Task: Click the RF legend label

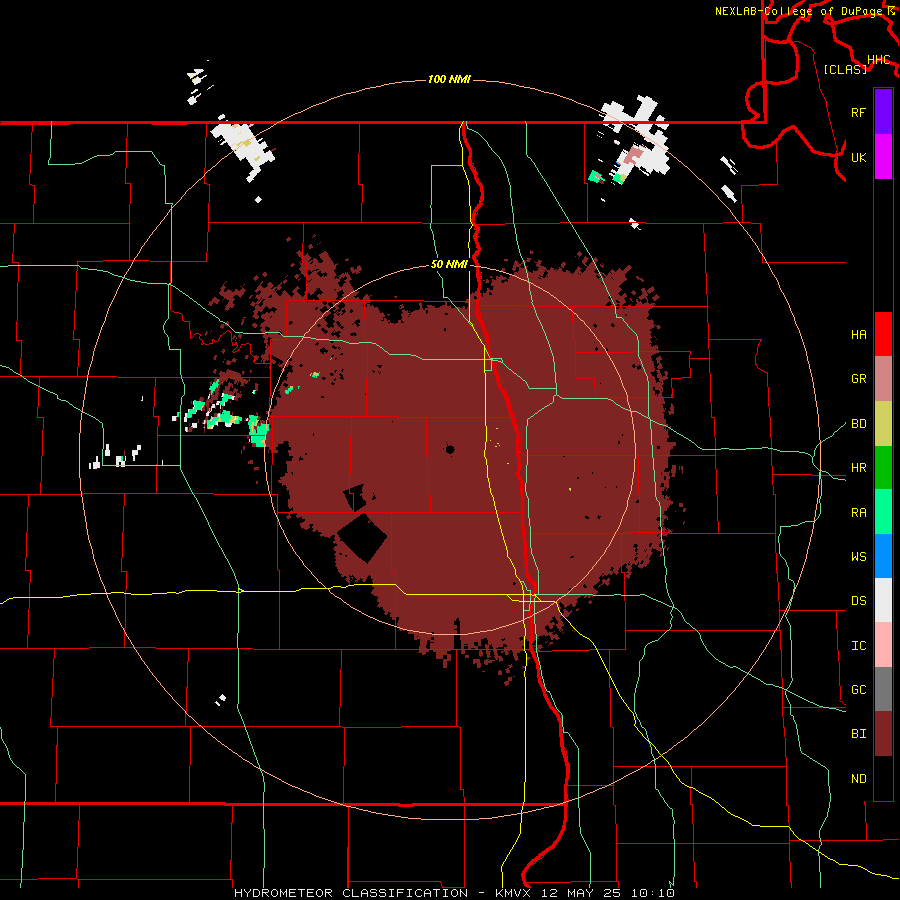Action: pos(859,112)
